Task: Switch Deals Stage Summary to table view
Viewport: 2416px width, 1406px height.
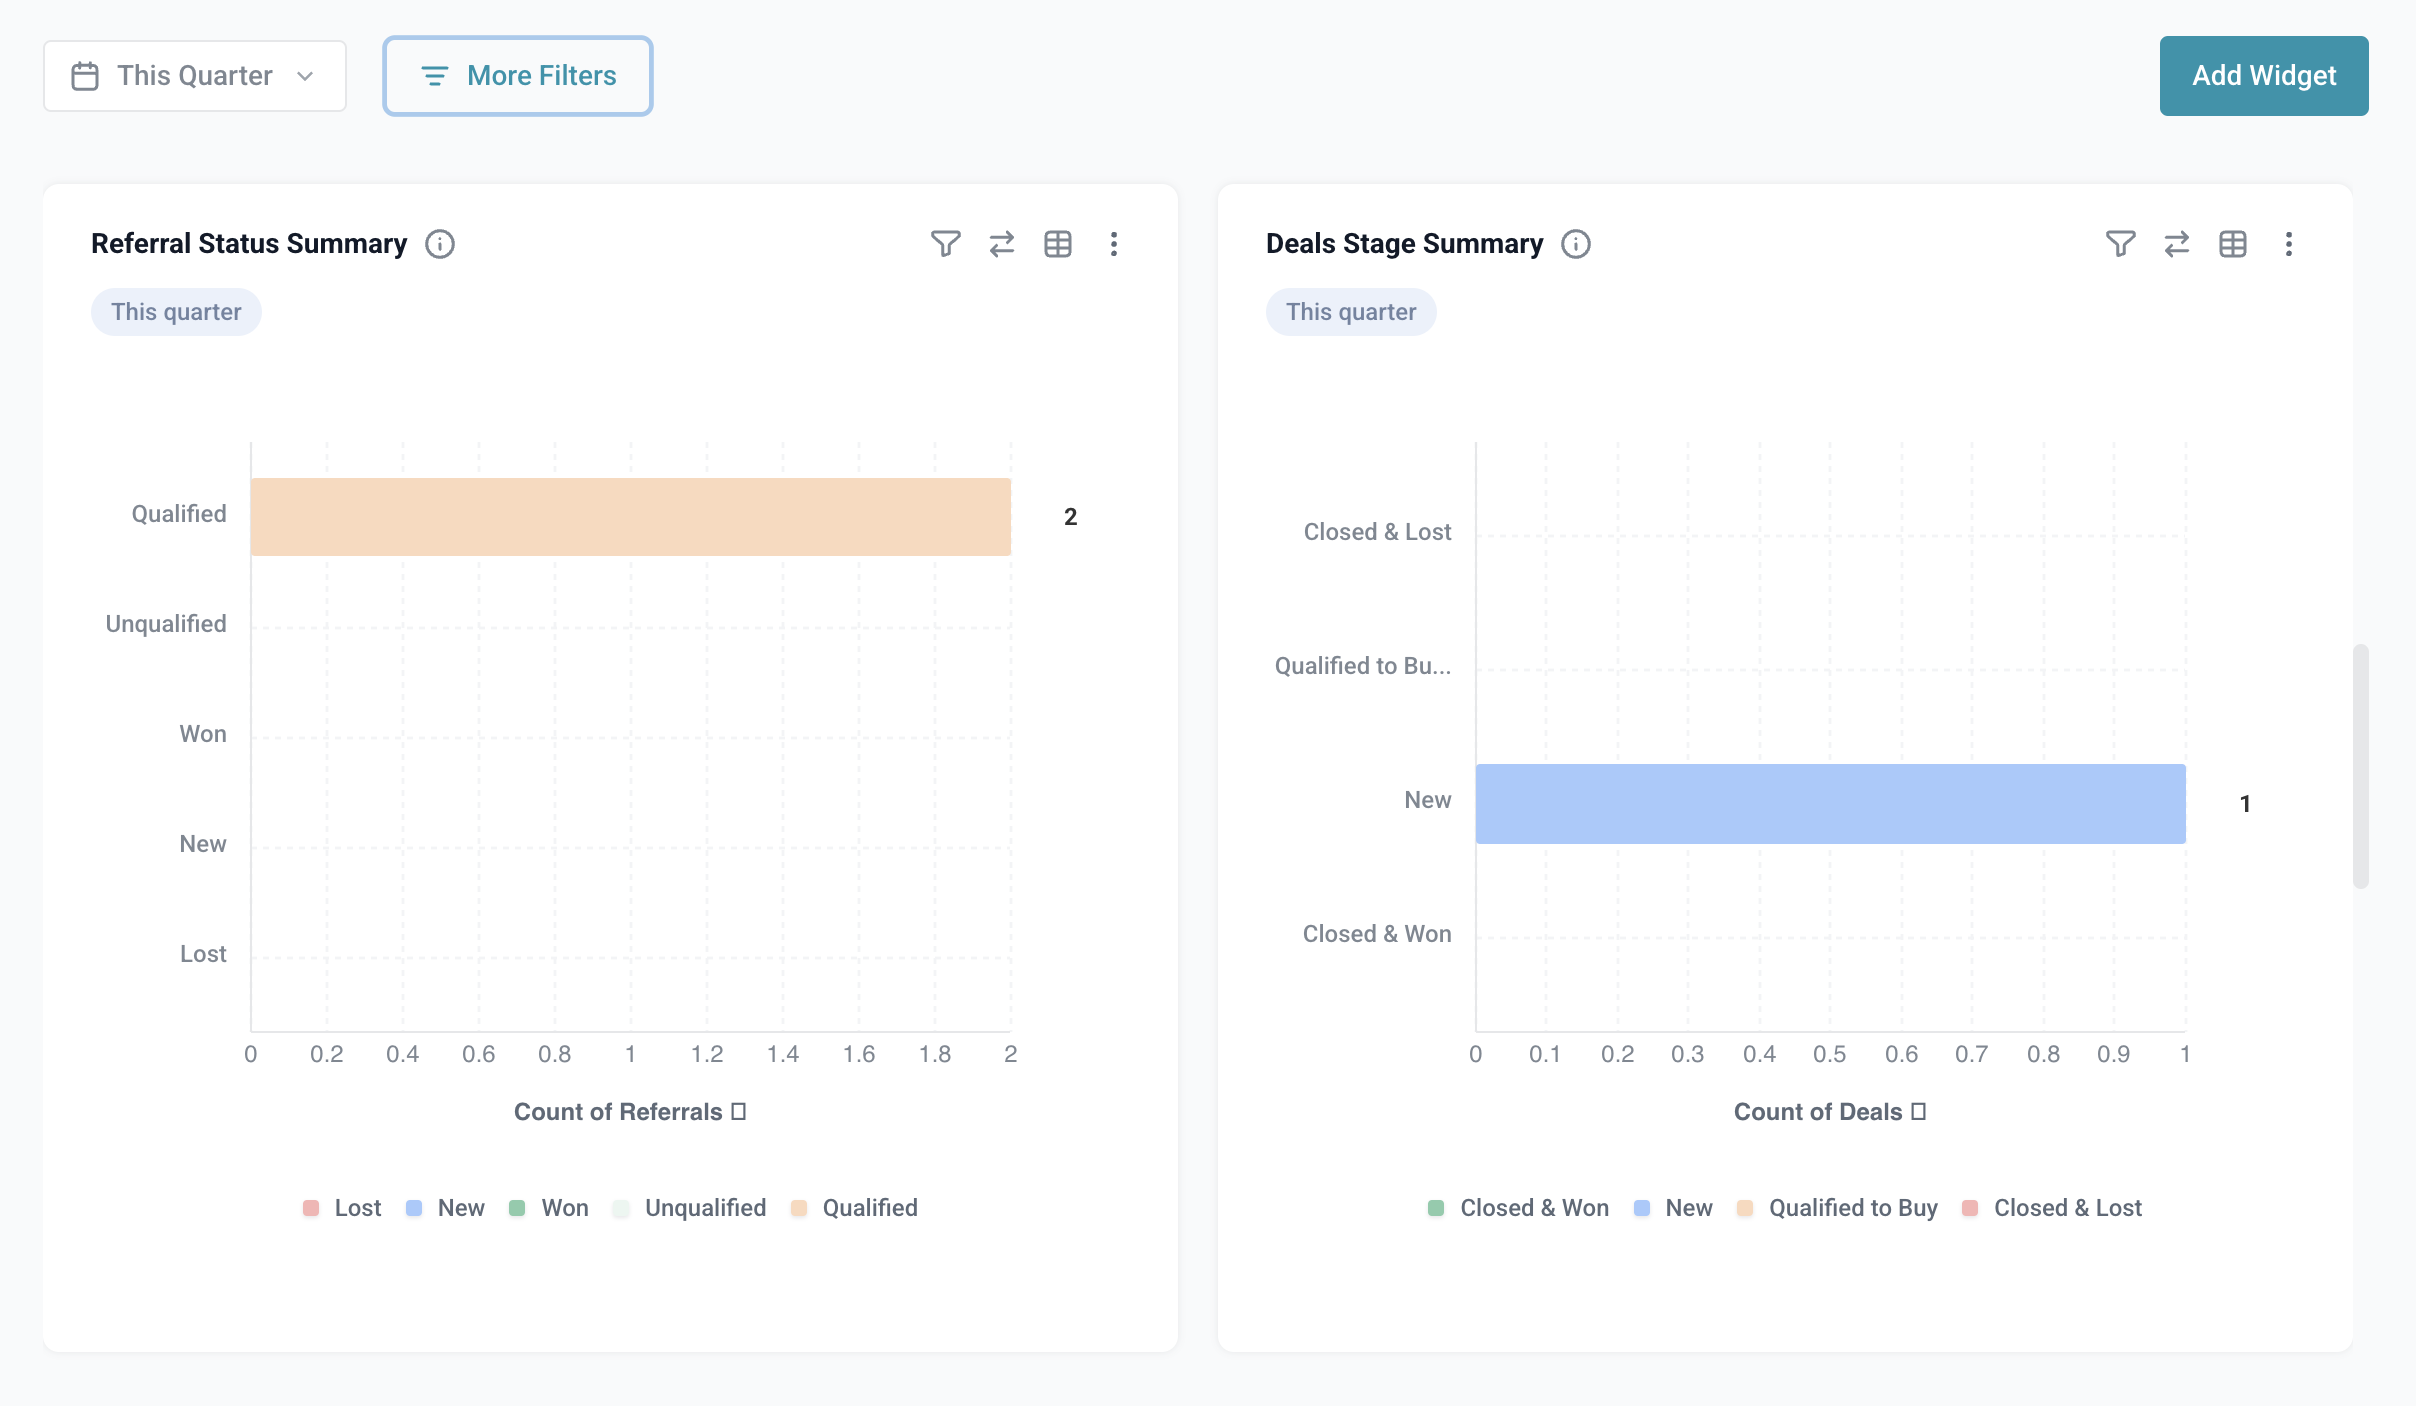Action: pyautogui.click(x=2232, y=244)
